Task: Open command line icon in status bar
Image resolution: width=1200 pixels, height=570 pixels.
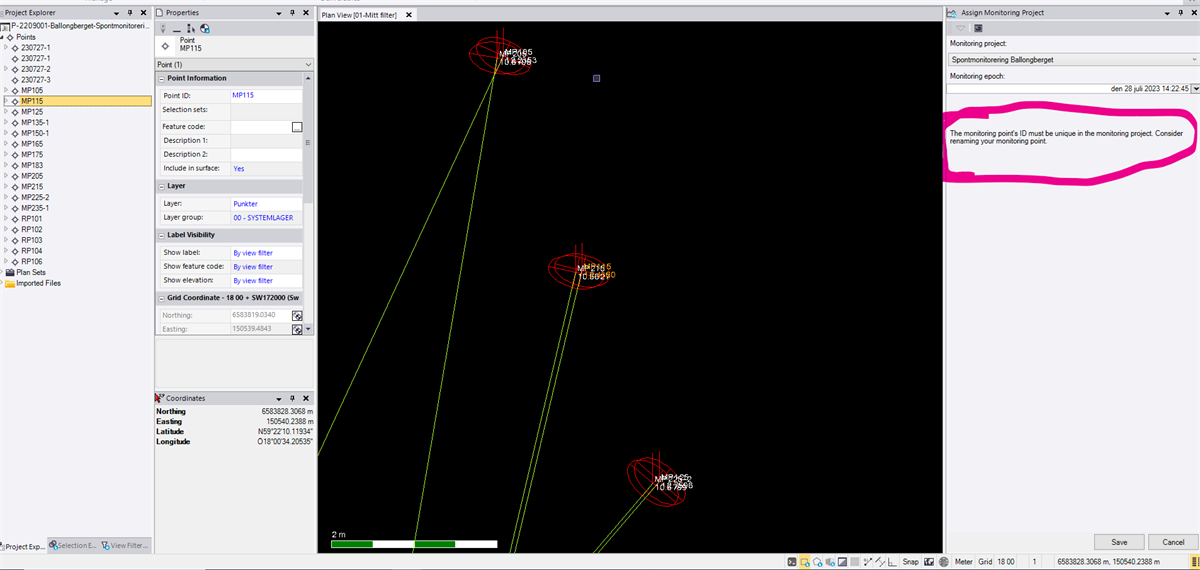Action: [792, 562]
